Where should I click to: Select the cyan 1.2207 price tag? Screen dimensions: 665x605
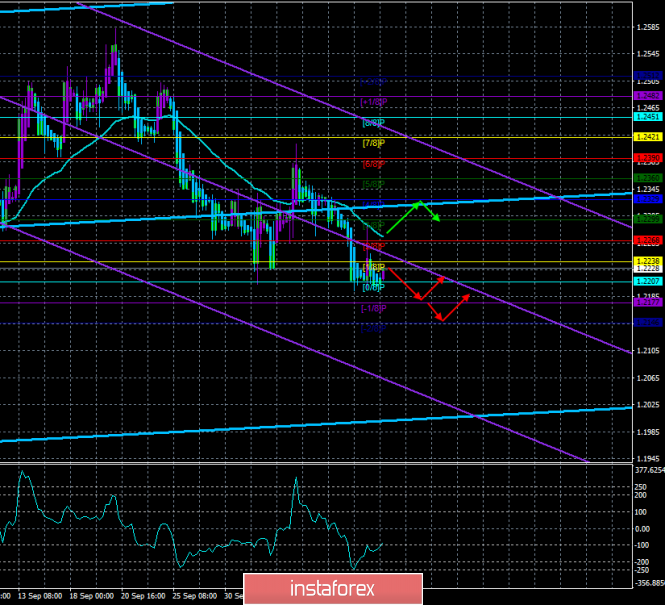[647, 282]
